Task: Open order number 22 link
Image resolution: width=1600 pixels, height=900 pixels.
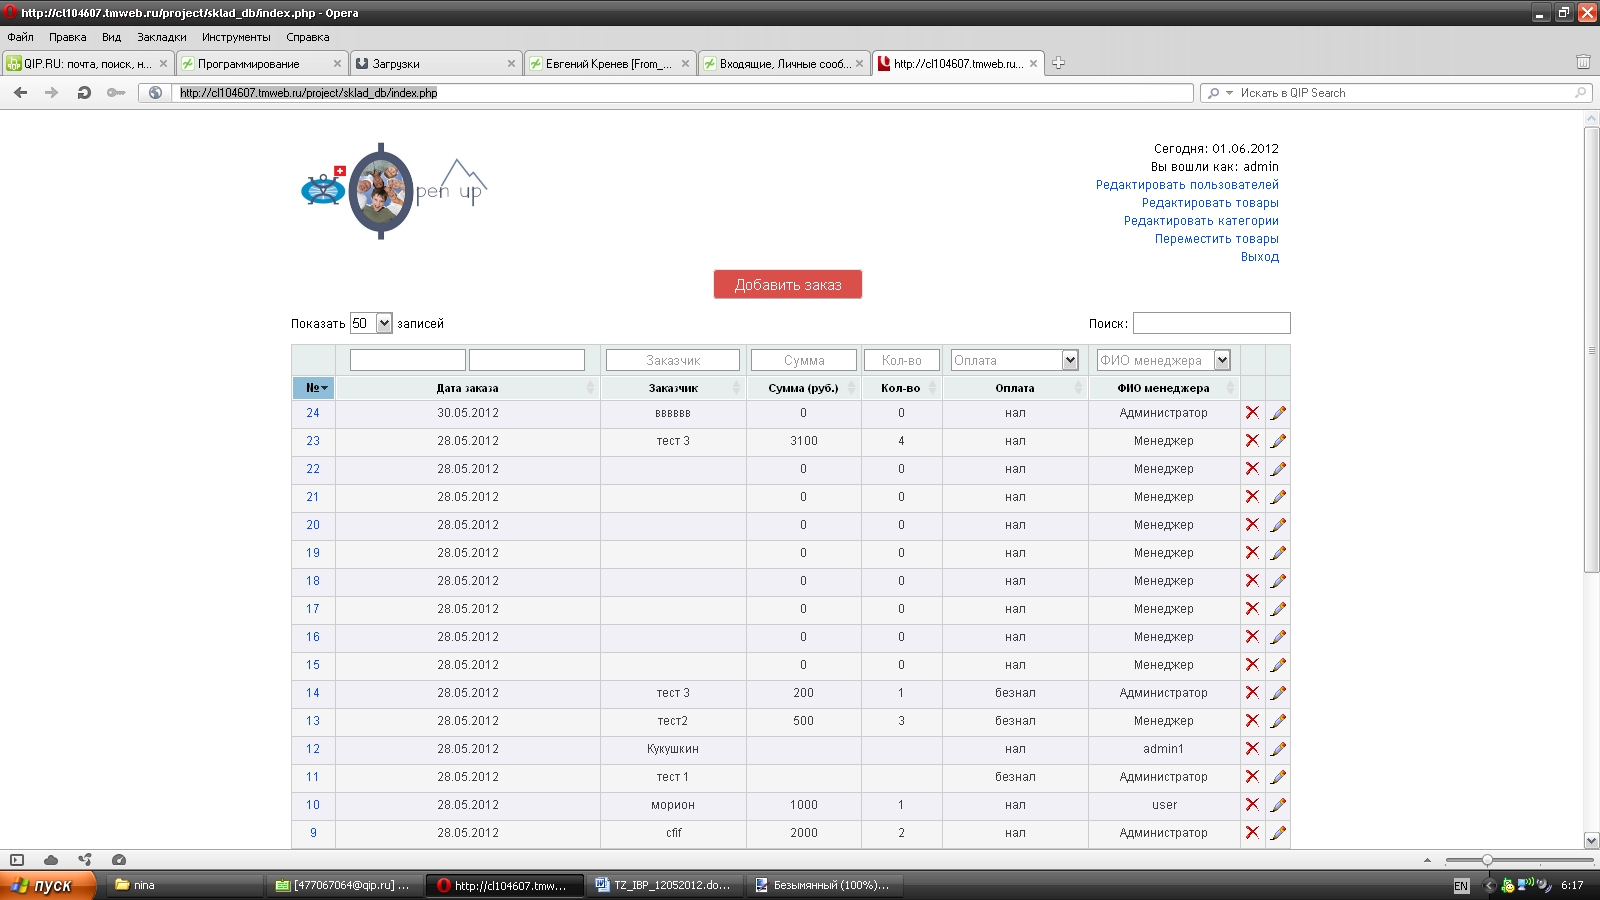Action: pyautogui.click(x=313, y=469)
